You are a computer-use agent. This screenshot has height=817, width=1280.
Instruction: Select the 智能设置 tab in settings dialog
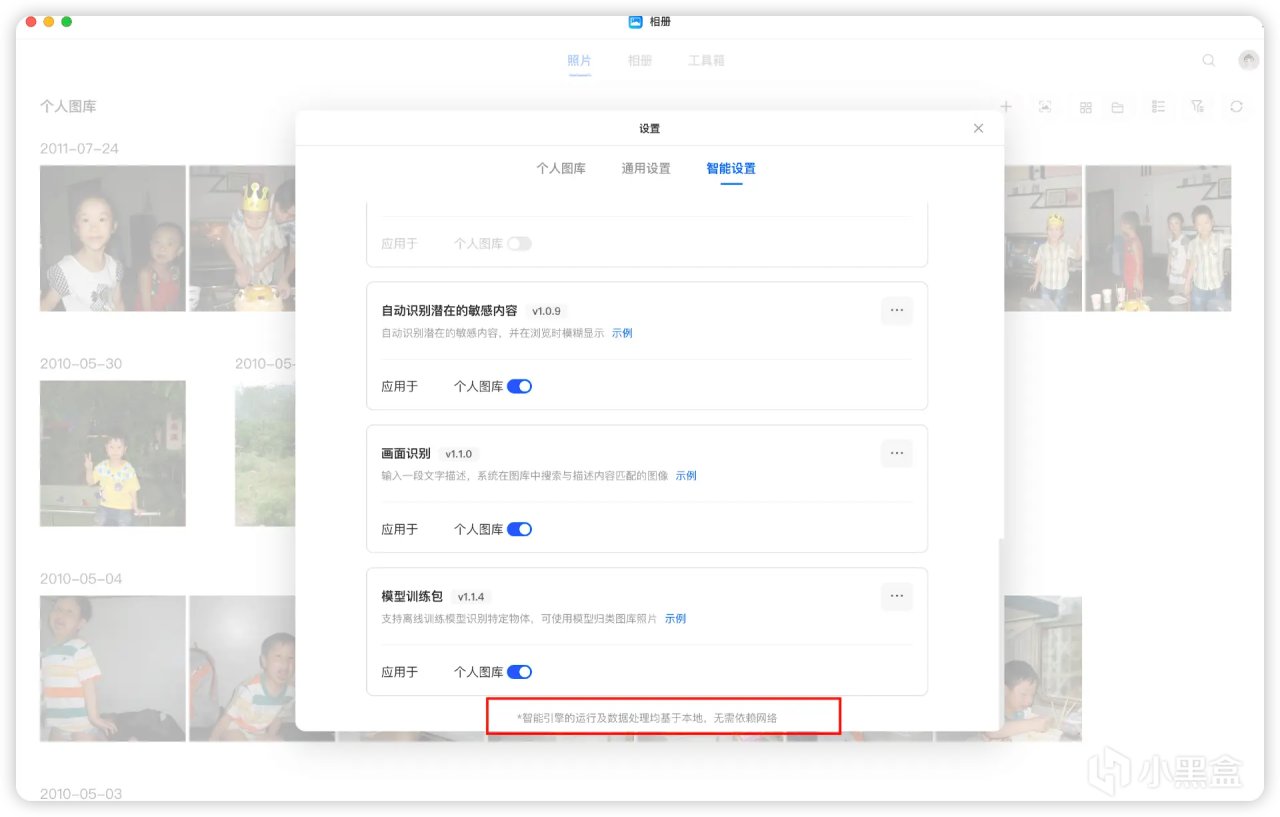(x=731, y=169)
